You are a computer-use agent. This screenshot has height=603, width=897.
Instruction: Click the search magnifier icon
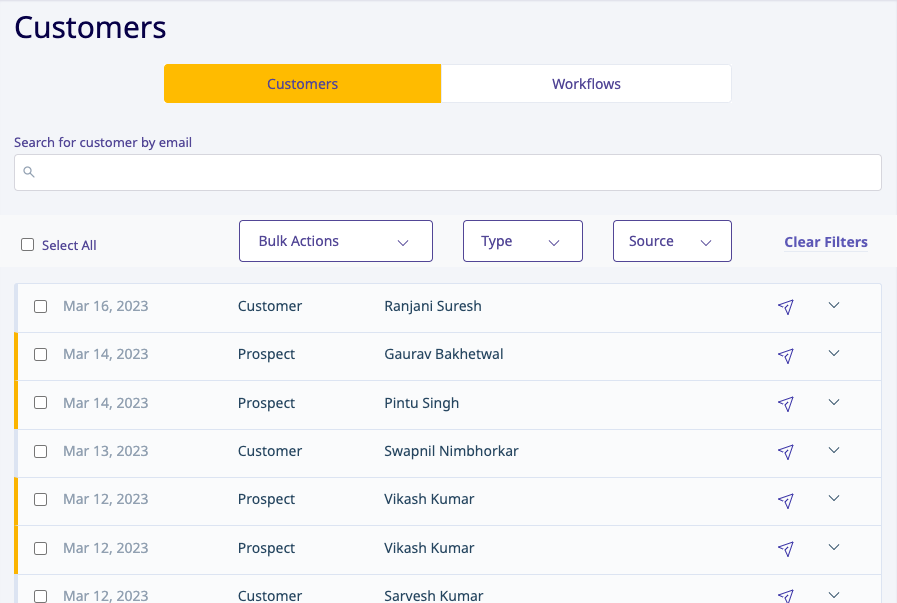point(29,172)
